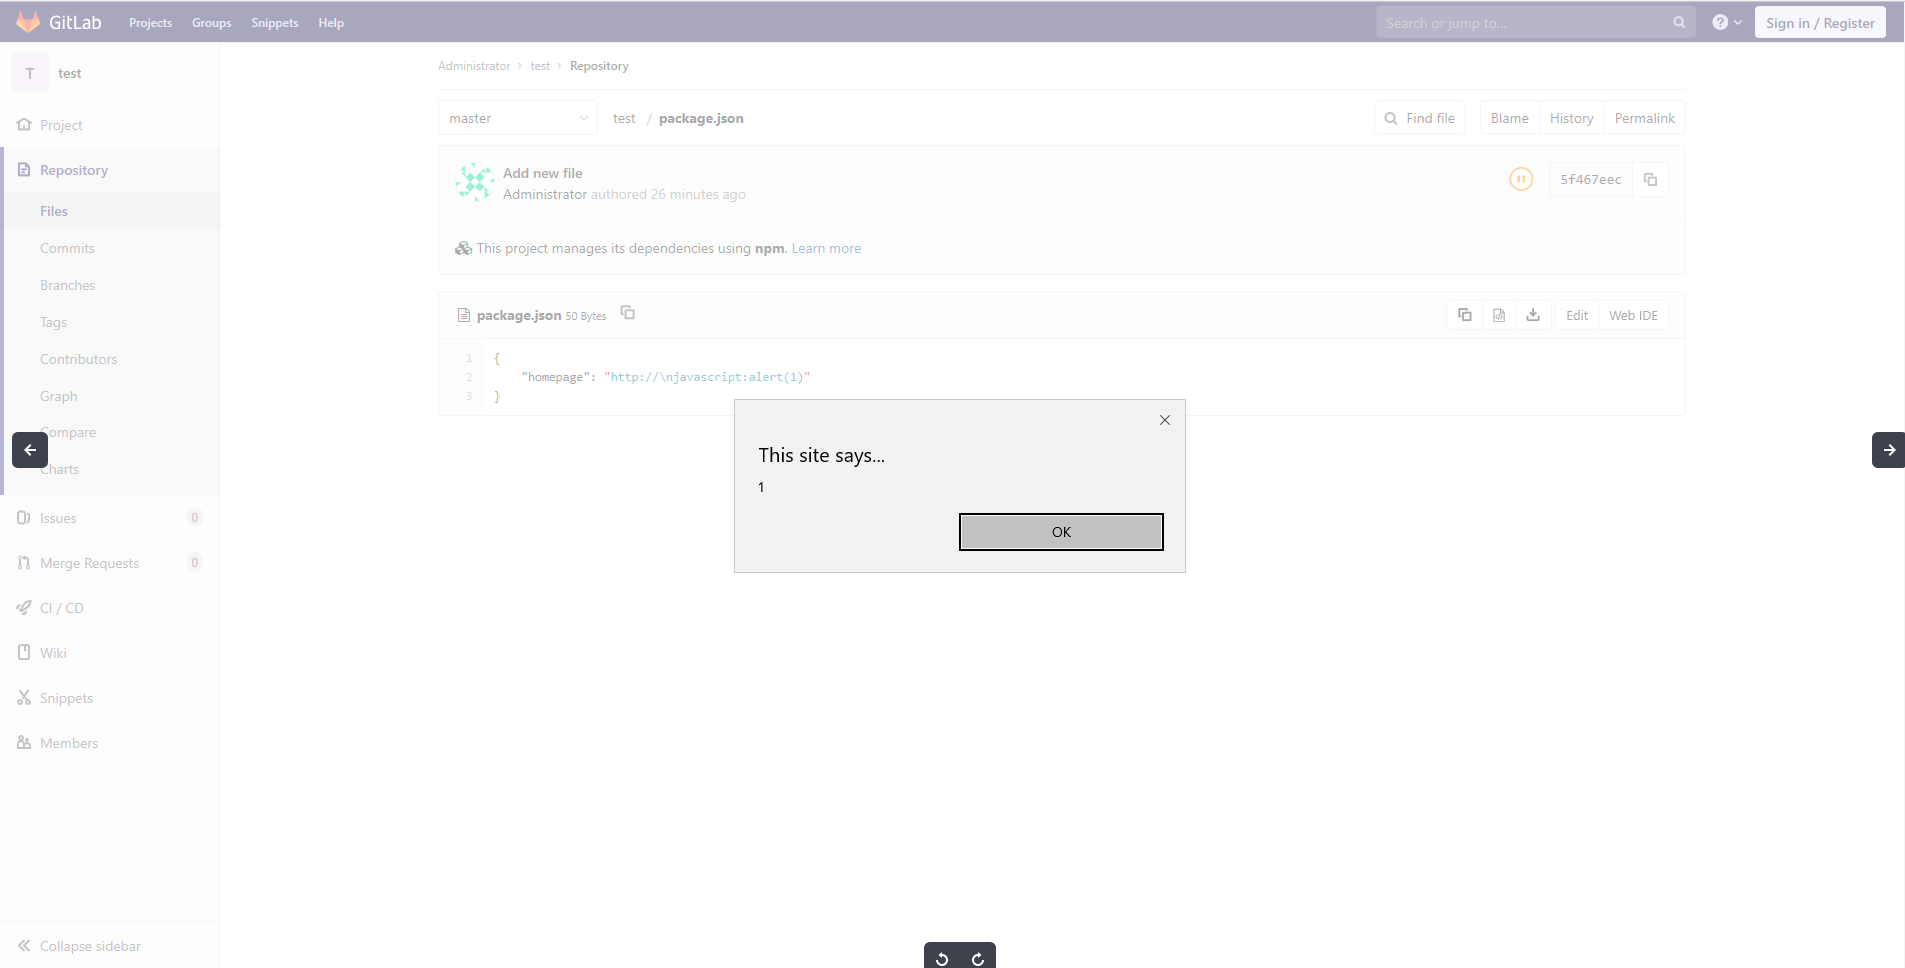Screen dimensions: 1905x968
Task: Close the alert dialog with the X
Action: click(1164, 420)
